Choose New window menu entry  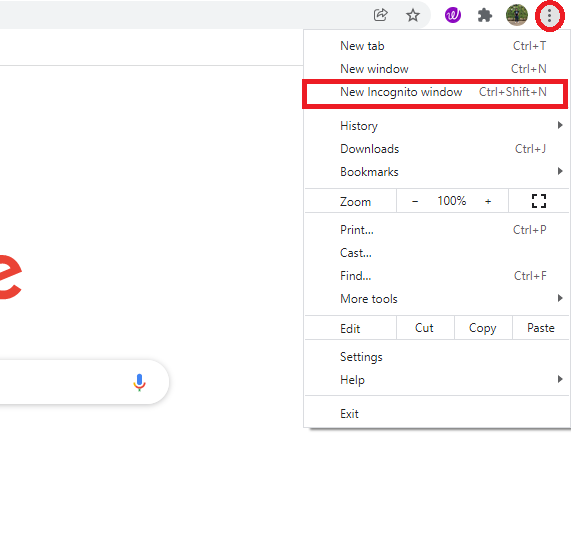click(436, 69)
